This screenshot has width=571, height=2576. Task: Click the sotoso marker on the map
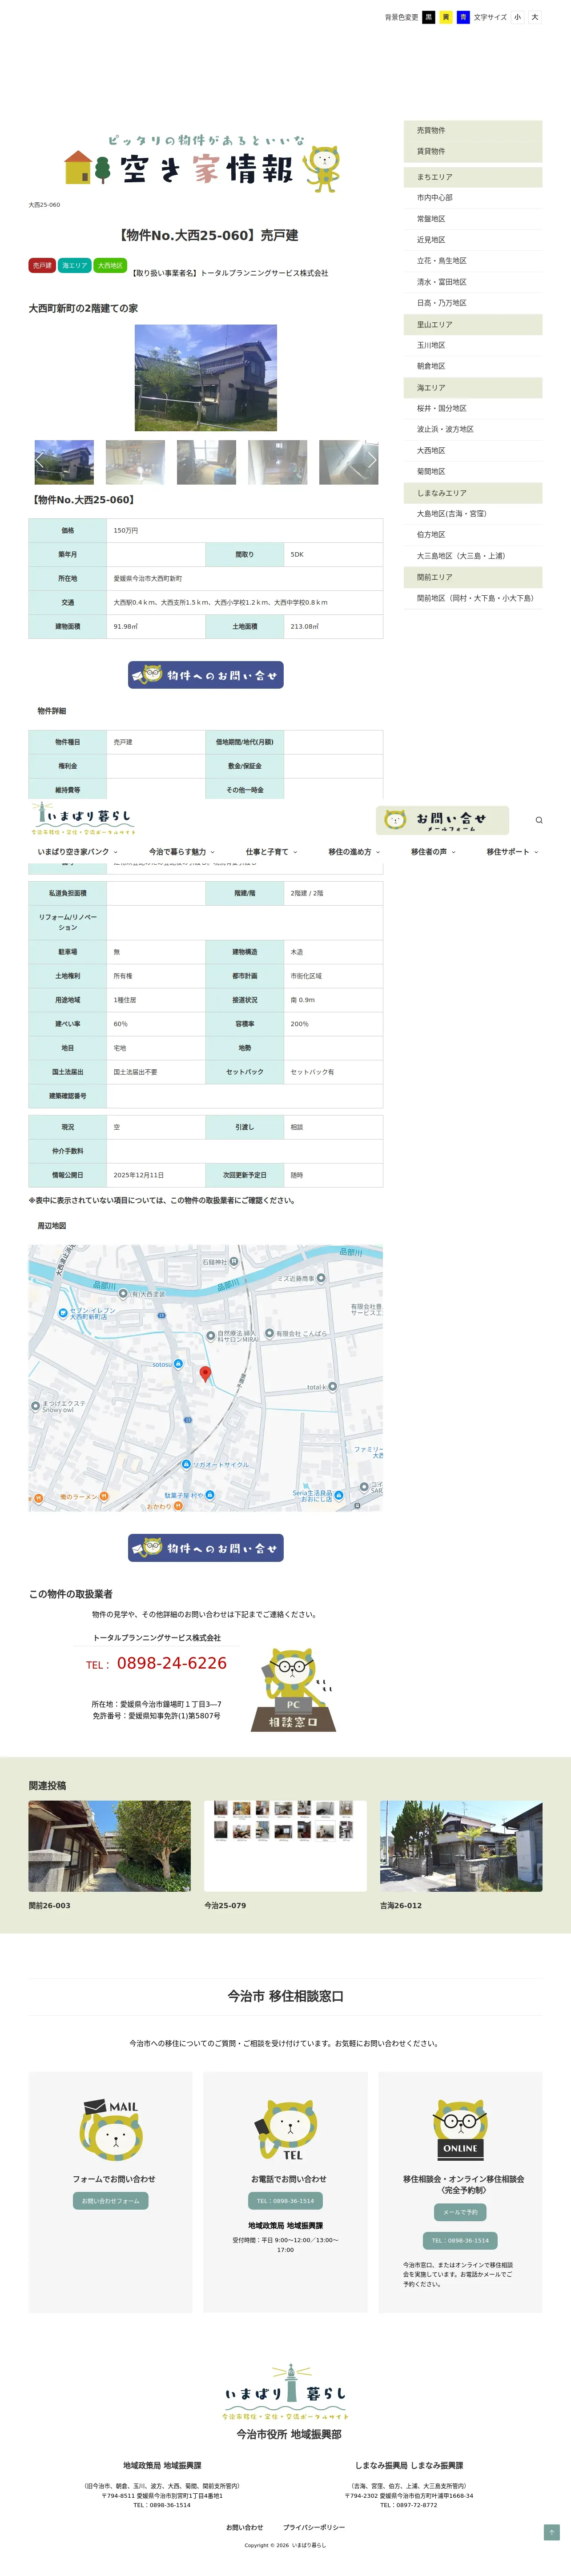[x=178, y=1363]
